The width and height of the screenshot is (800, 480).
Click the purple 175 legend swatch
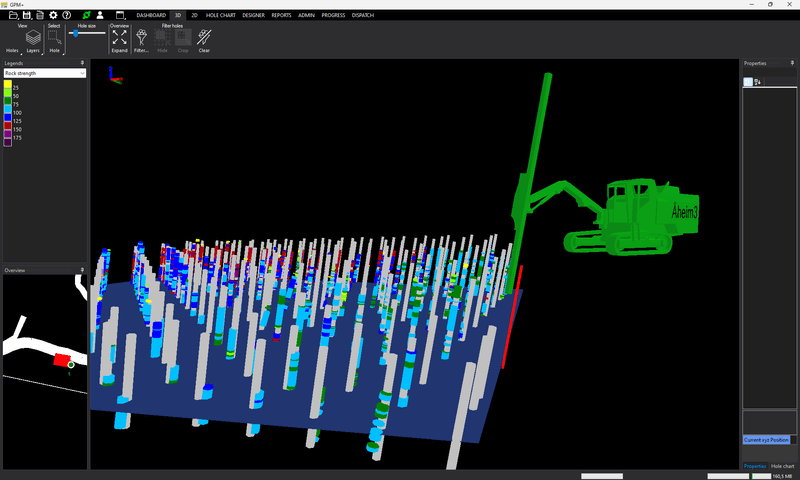tap(8, 134)
